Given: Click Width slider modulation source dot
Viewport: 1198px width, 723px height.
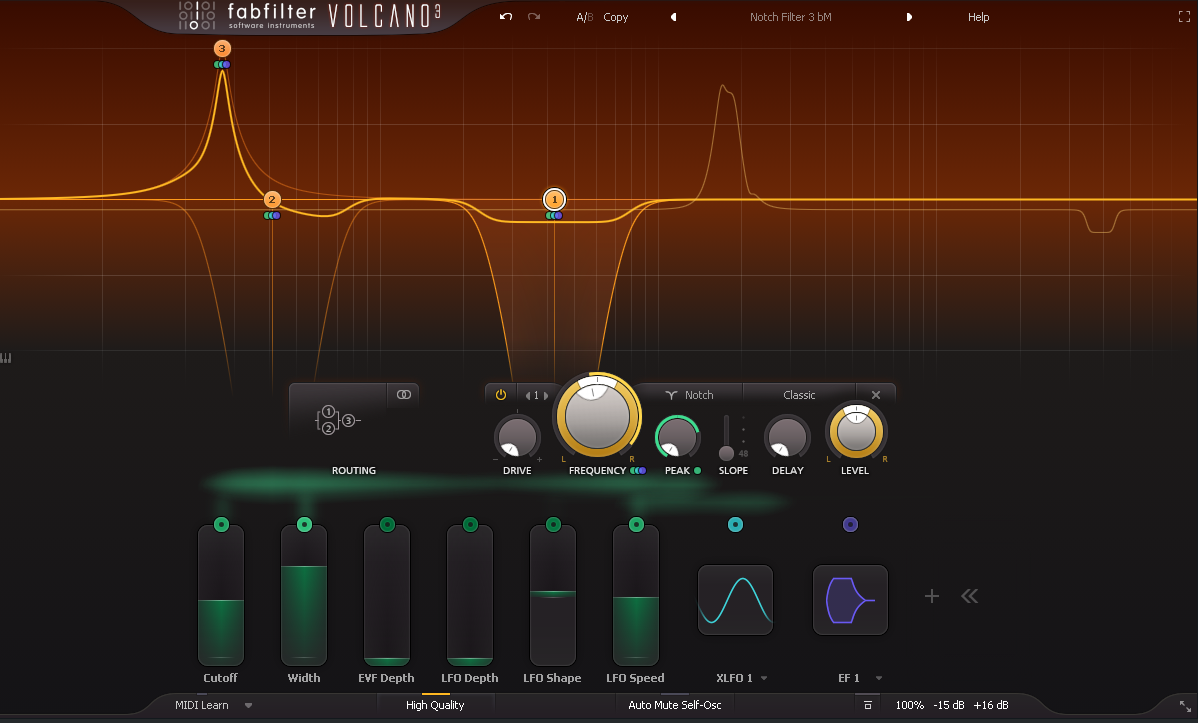Looking at the screenshot, I should [x=304, y=524].
